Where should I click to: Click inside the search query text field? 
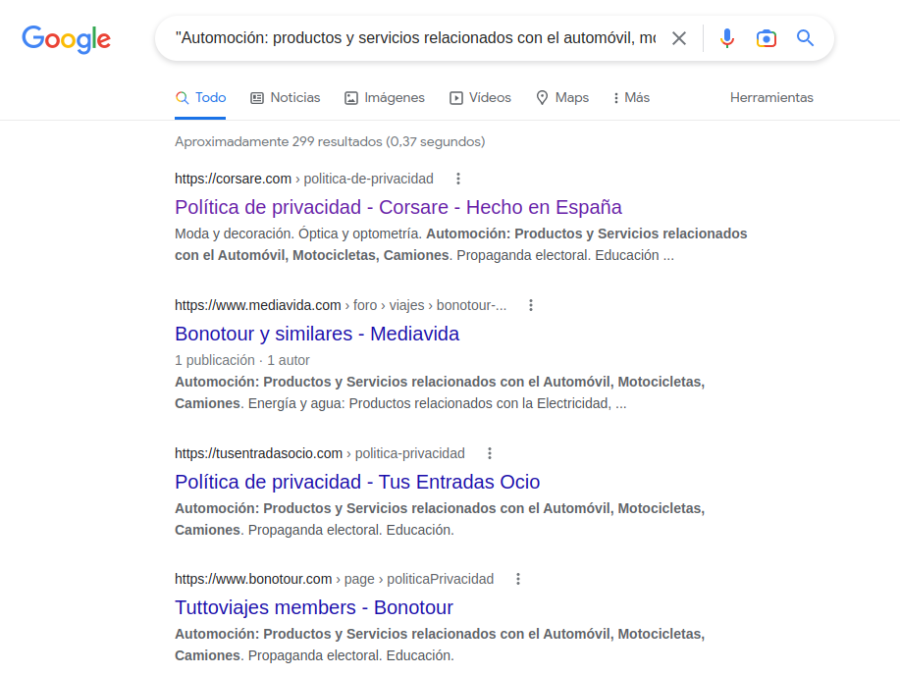(x=415, y=39)
